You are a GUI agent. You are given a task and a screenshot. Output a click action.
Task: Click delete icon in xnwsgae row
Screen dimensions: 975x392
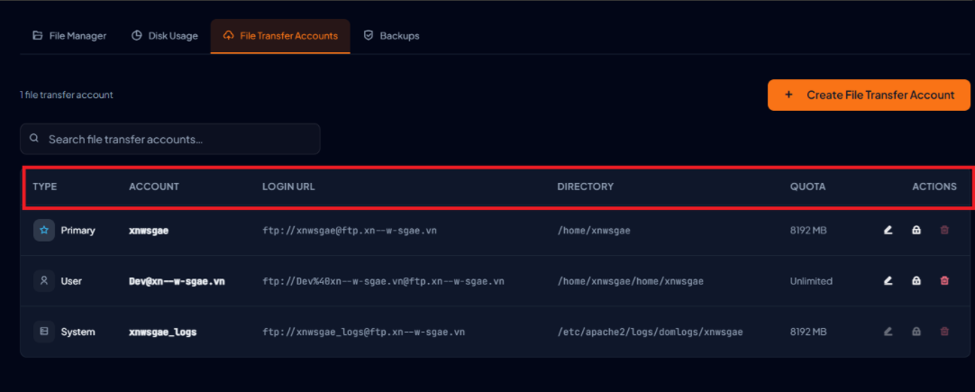945,230
